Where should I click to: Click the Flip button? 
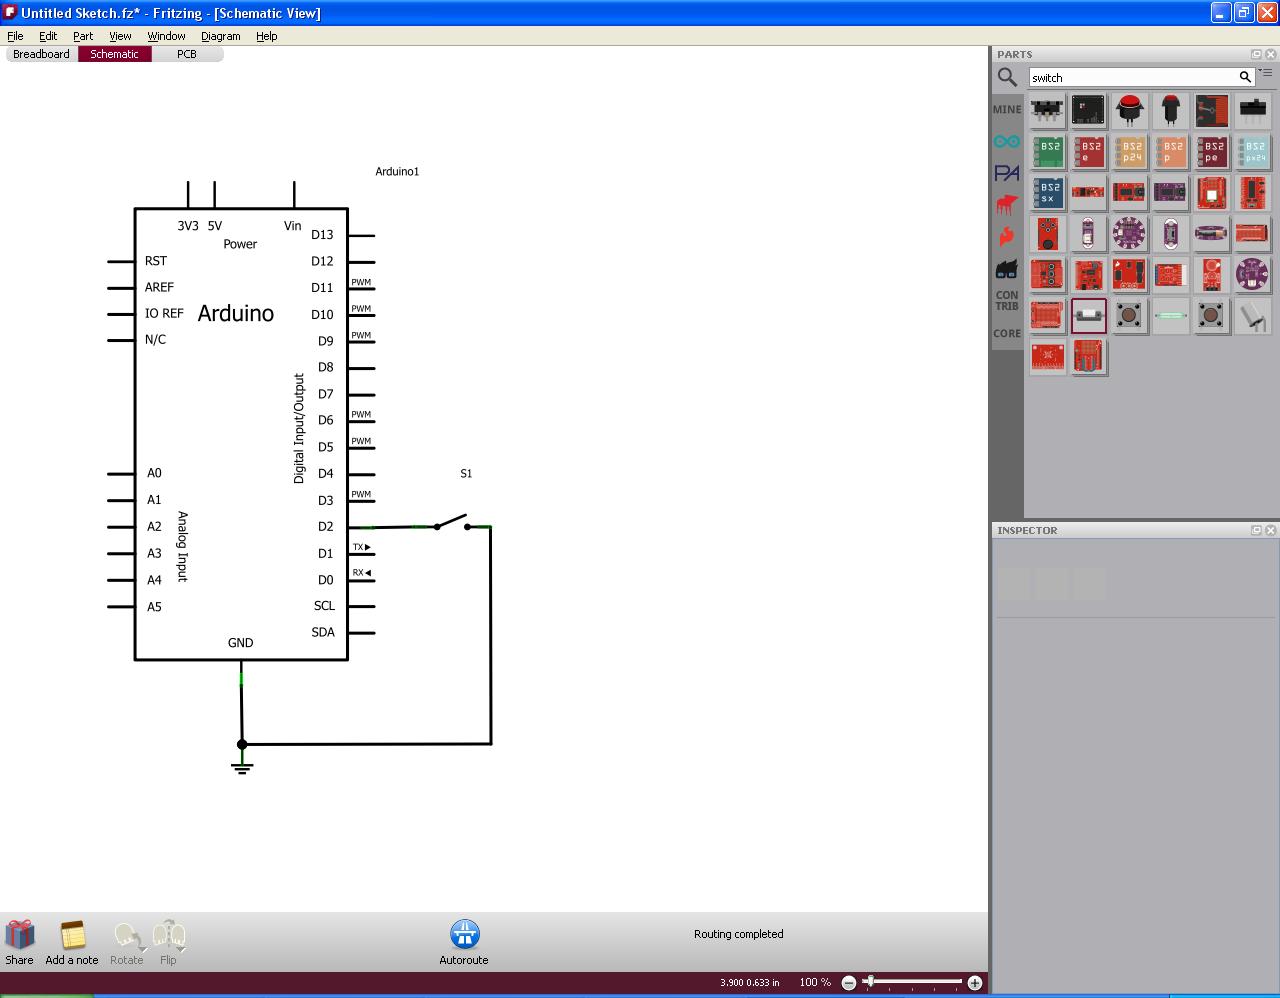click(168, 943)
